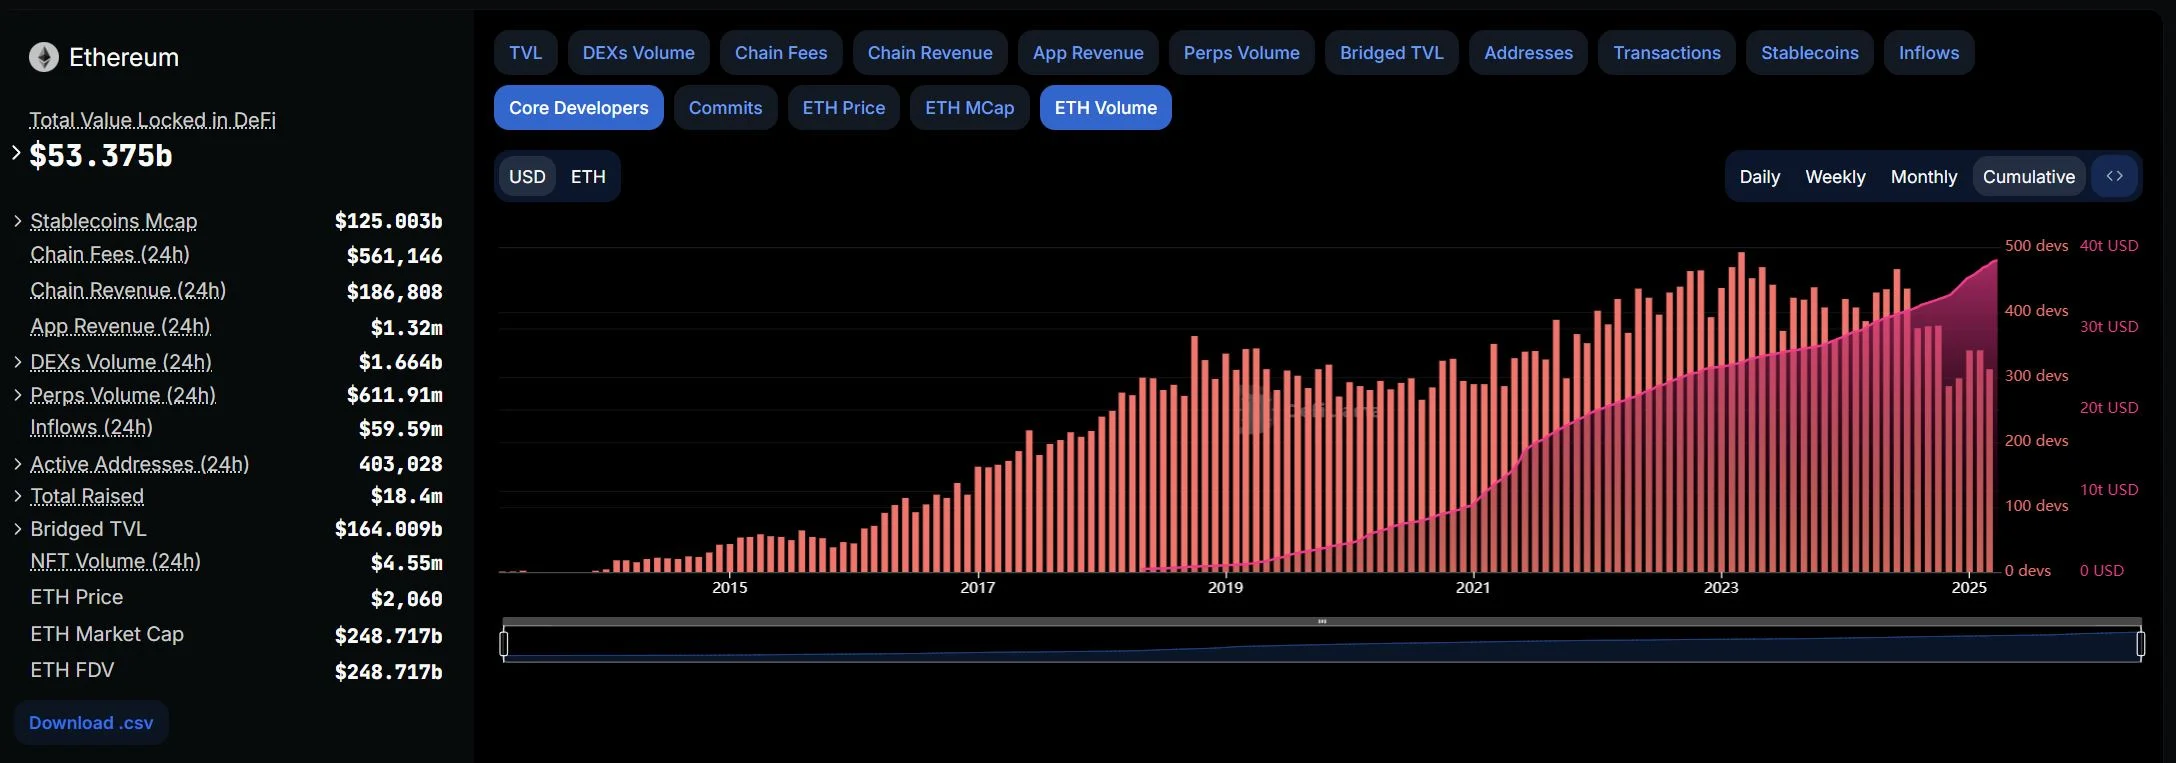
Task: Click the 2017 x-axis label
Action: pos(978,587)
